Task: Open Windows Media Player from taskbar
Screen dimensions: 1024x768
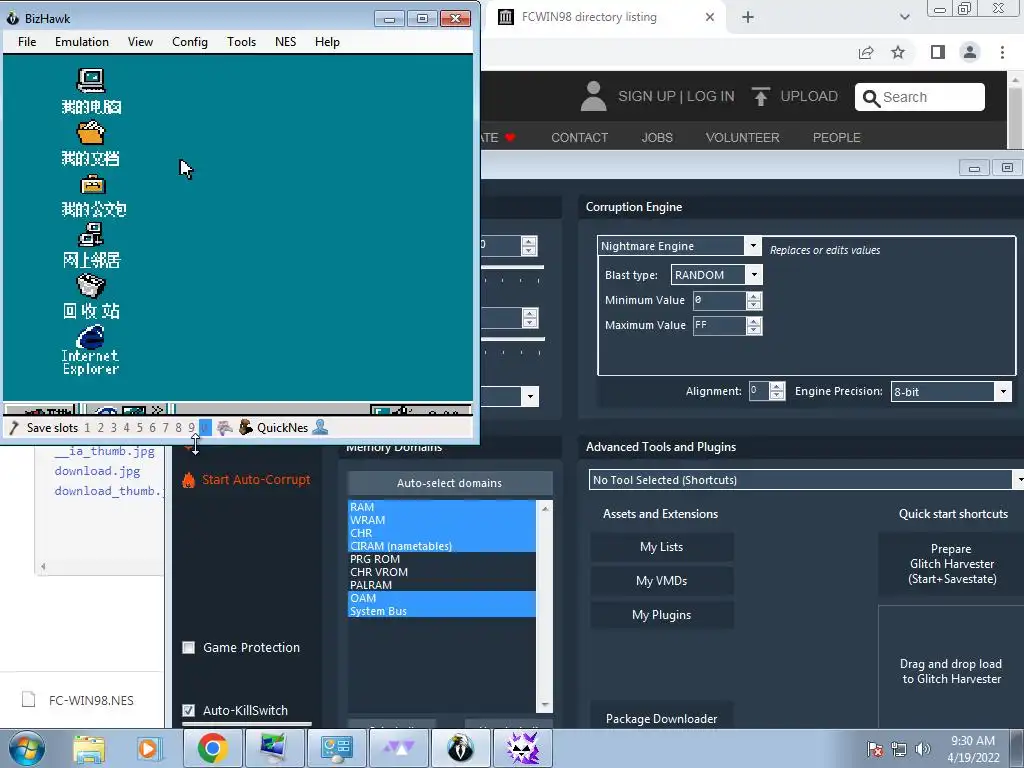Action: tap(148, 748)
